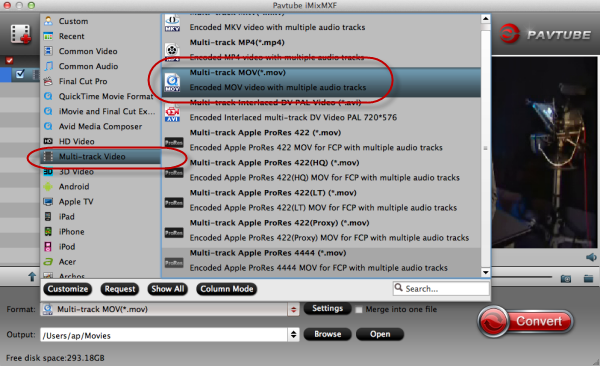Click the HD Video icon
The image size is (600, 366).
(48, 141)
